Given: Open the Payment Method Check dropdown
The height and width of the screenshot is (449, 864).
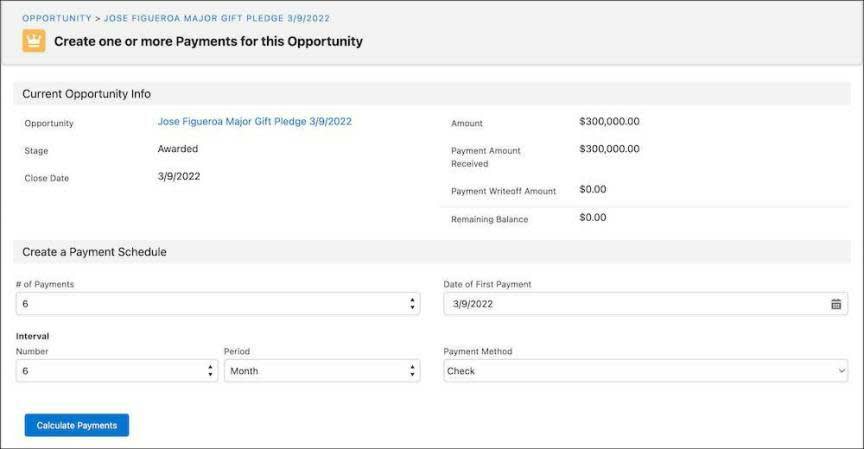Looking at the screenshot, I should (645, 371).
